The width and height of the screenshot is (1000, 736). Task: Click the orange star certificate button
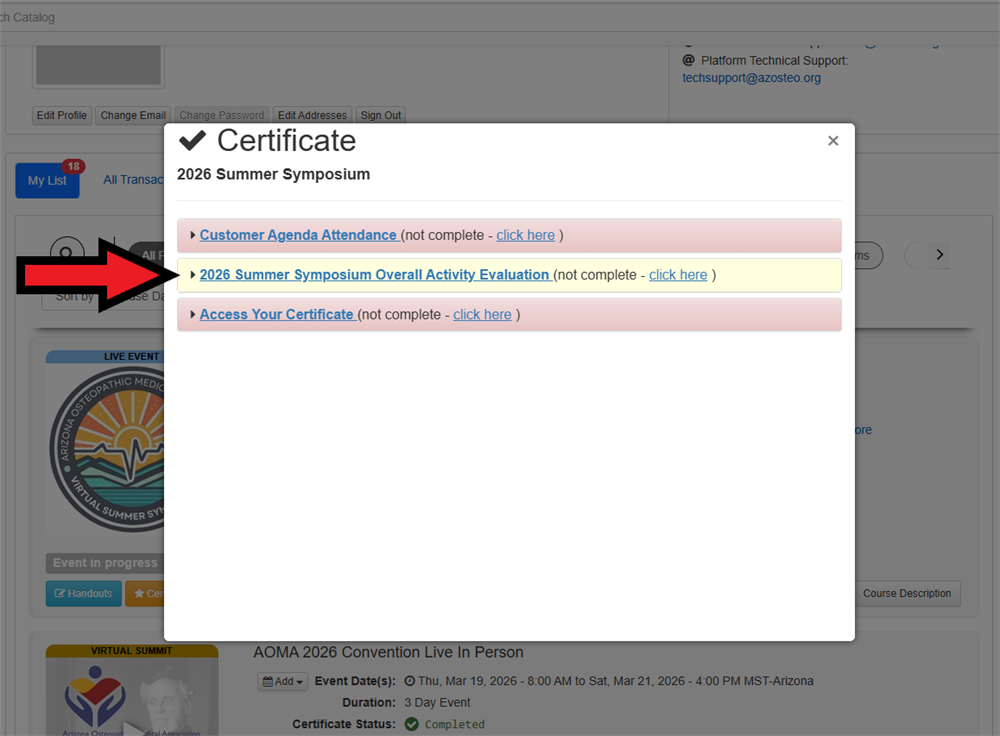[x=145, y=593]
